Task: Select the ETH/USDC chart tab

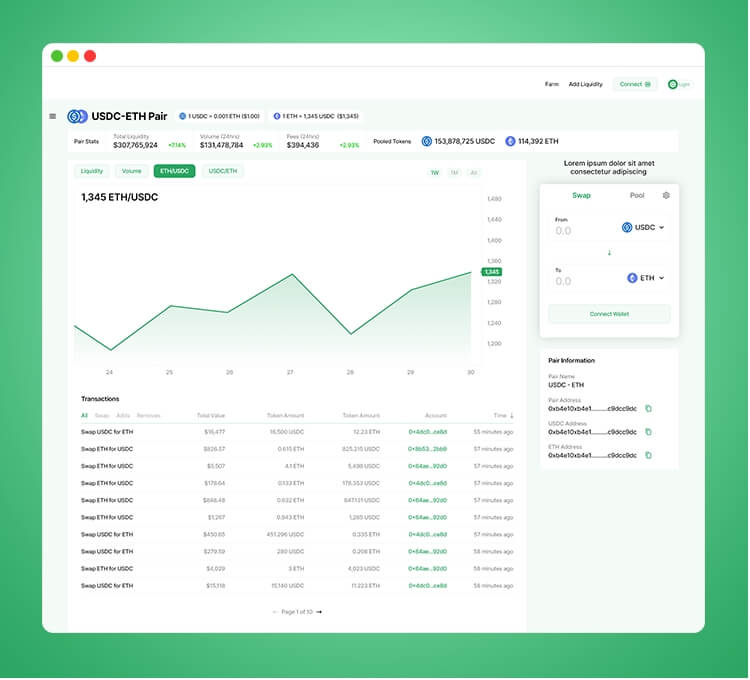Action: (x=175, y=171)
